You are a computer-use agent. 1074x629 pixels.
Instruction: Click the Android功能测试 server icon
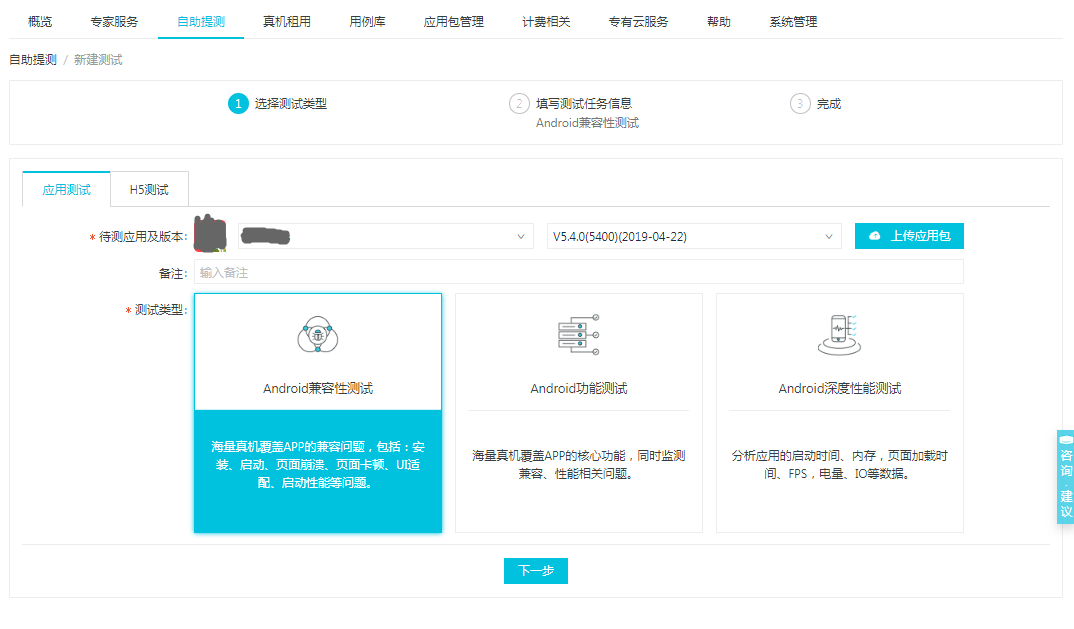578,335
